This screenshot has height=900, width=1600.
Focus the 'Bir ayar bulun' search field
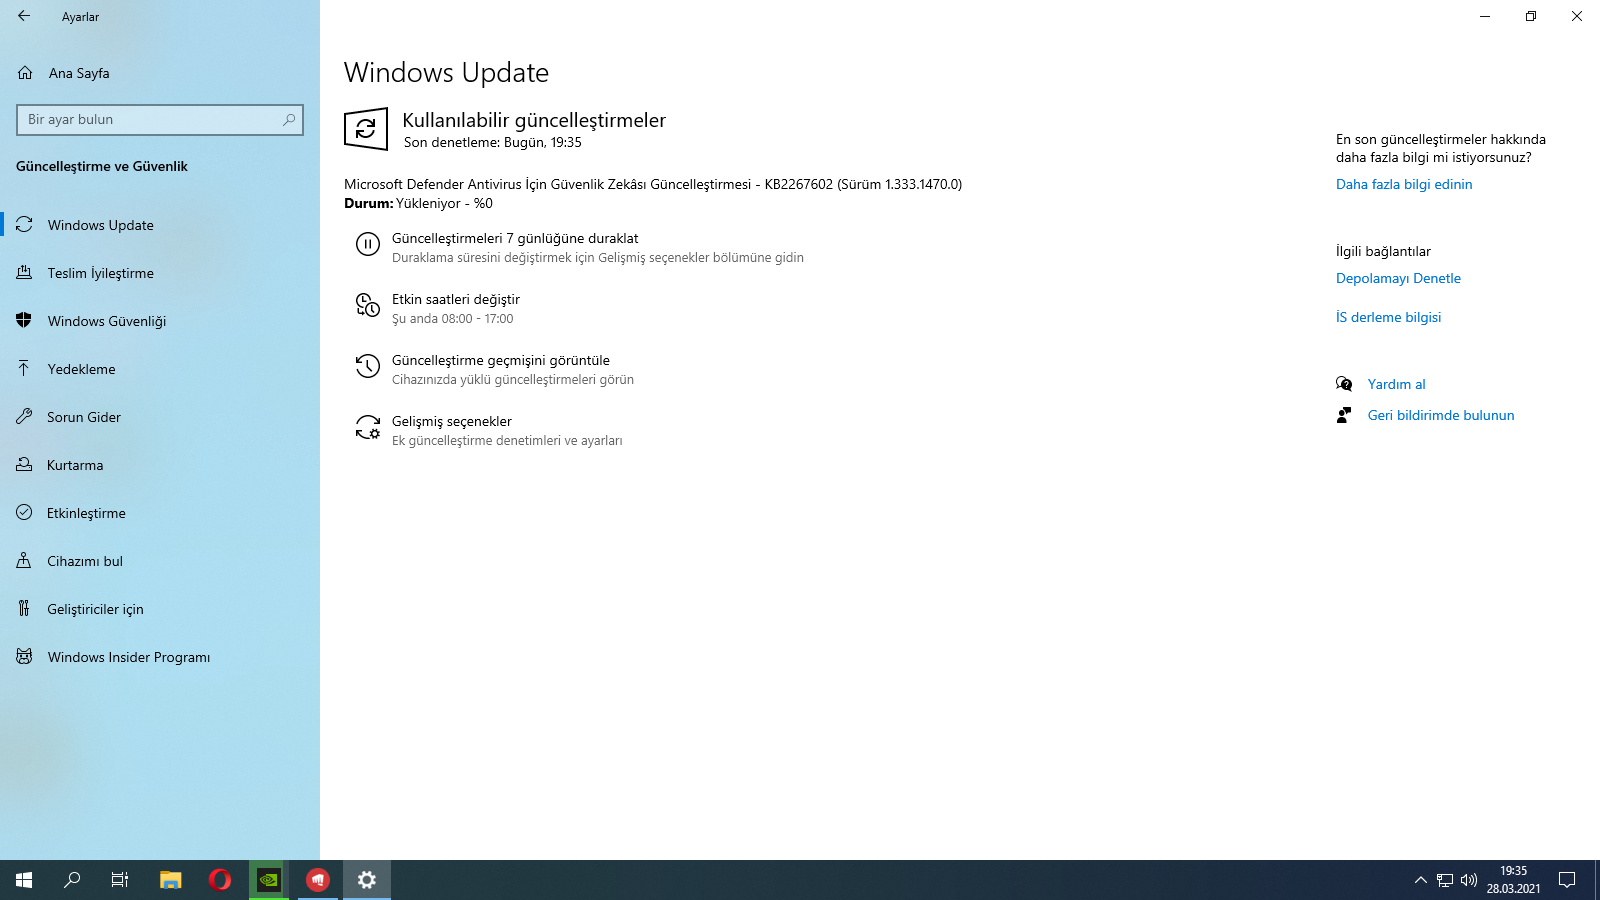[160, 120]
